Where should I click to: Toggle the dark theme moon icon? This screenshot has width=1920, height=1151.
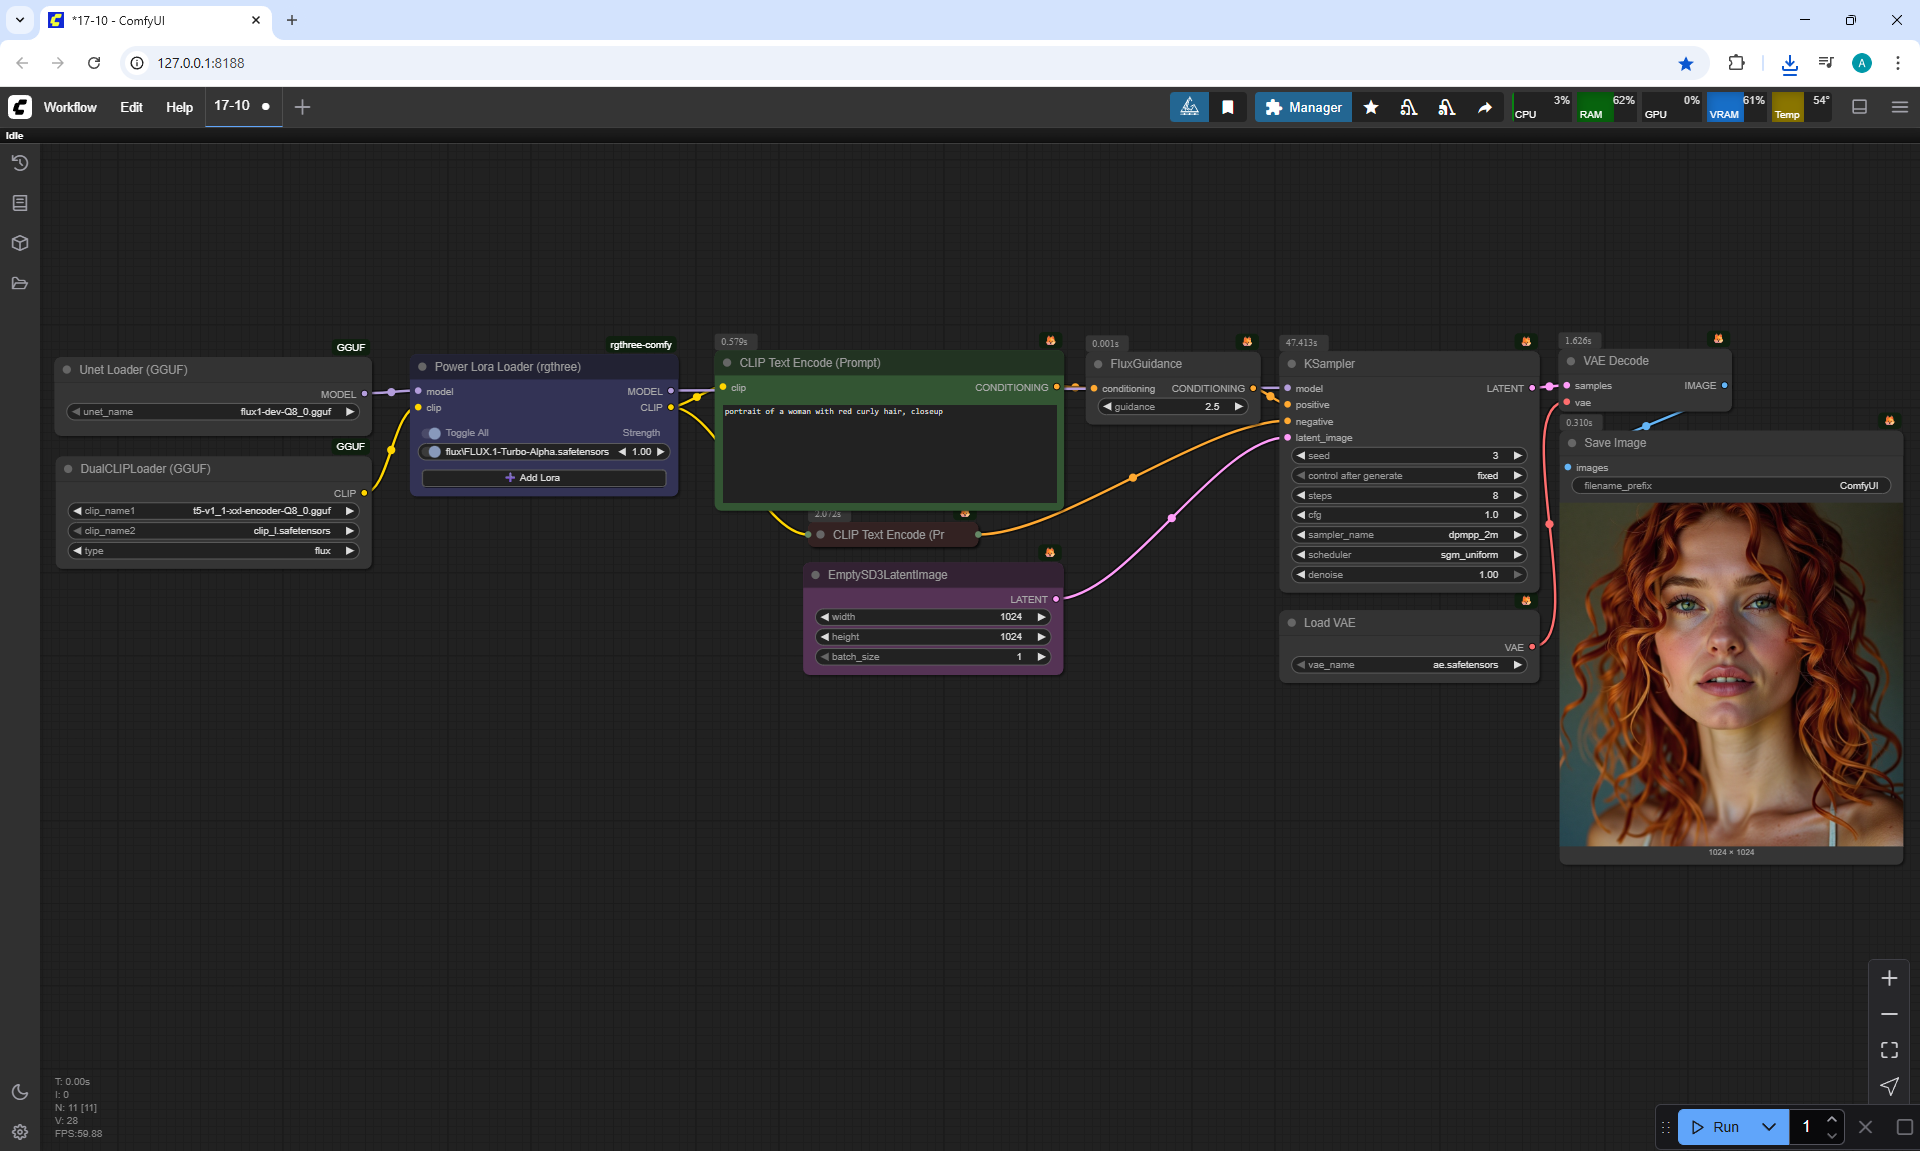click(19, 1092)
